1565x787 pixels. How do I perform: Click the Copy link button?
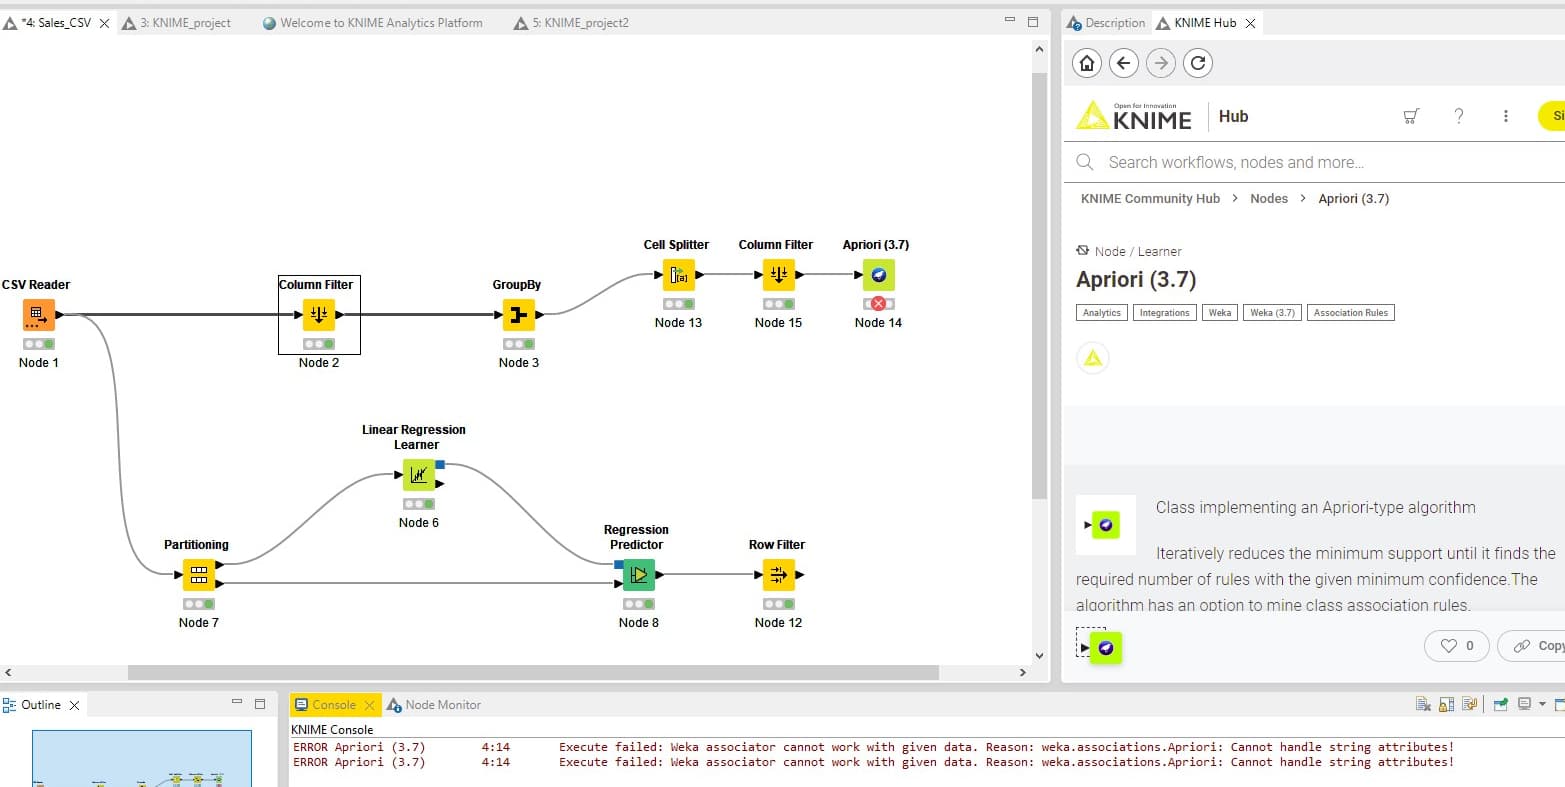(1532, 646)
